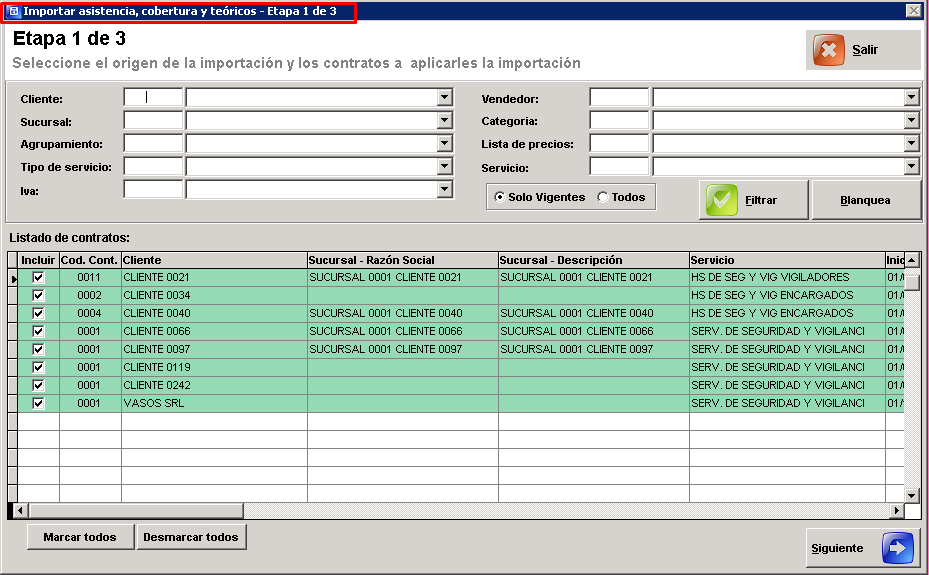Screen dimensions: 929x575
Task: Click the horizontal scrollbar thumb
Action: tap(136, 510)
